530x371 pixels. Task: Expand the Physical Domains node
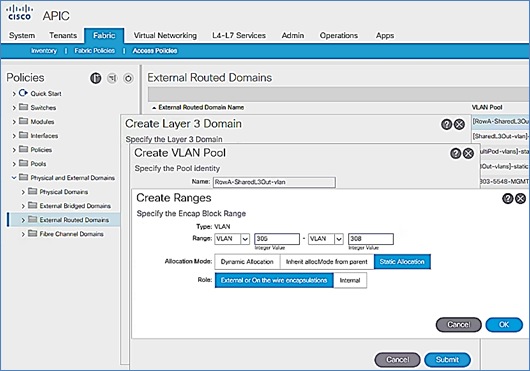coord(23,192)
